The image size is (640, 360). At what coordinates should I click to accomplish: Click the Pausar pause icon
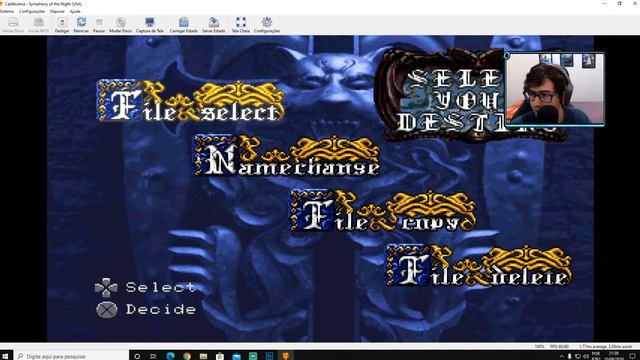click(99, 25)
